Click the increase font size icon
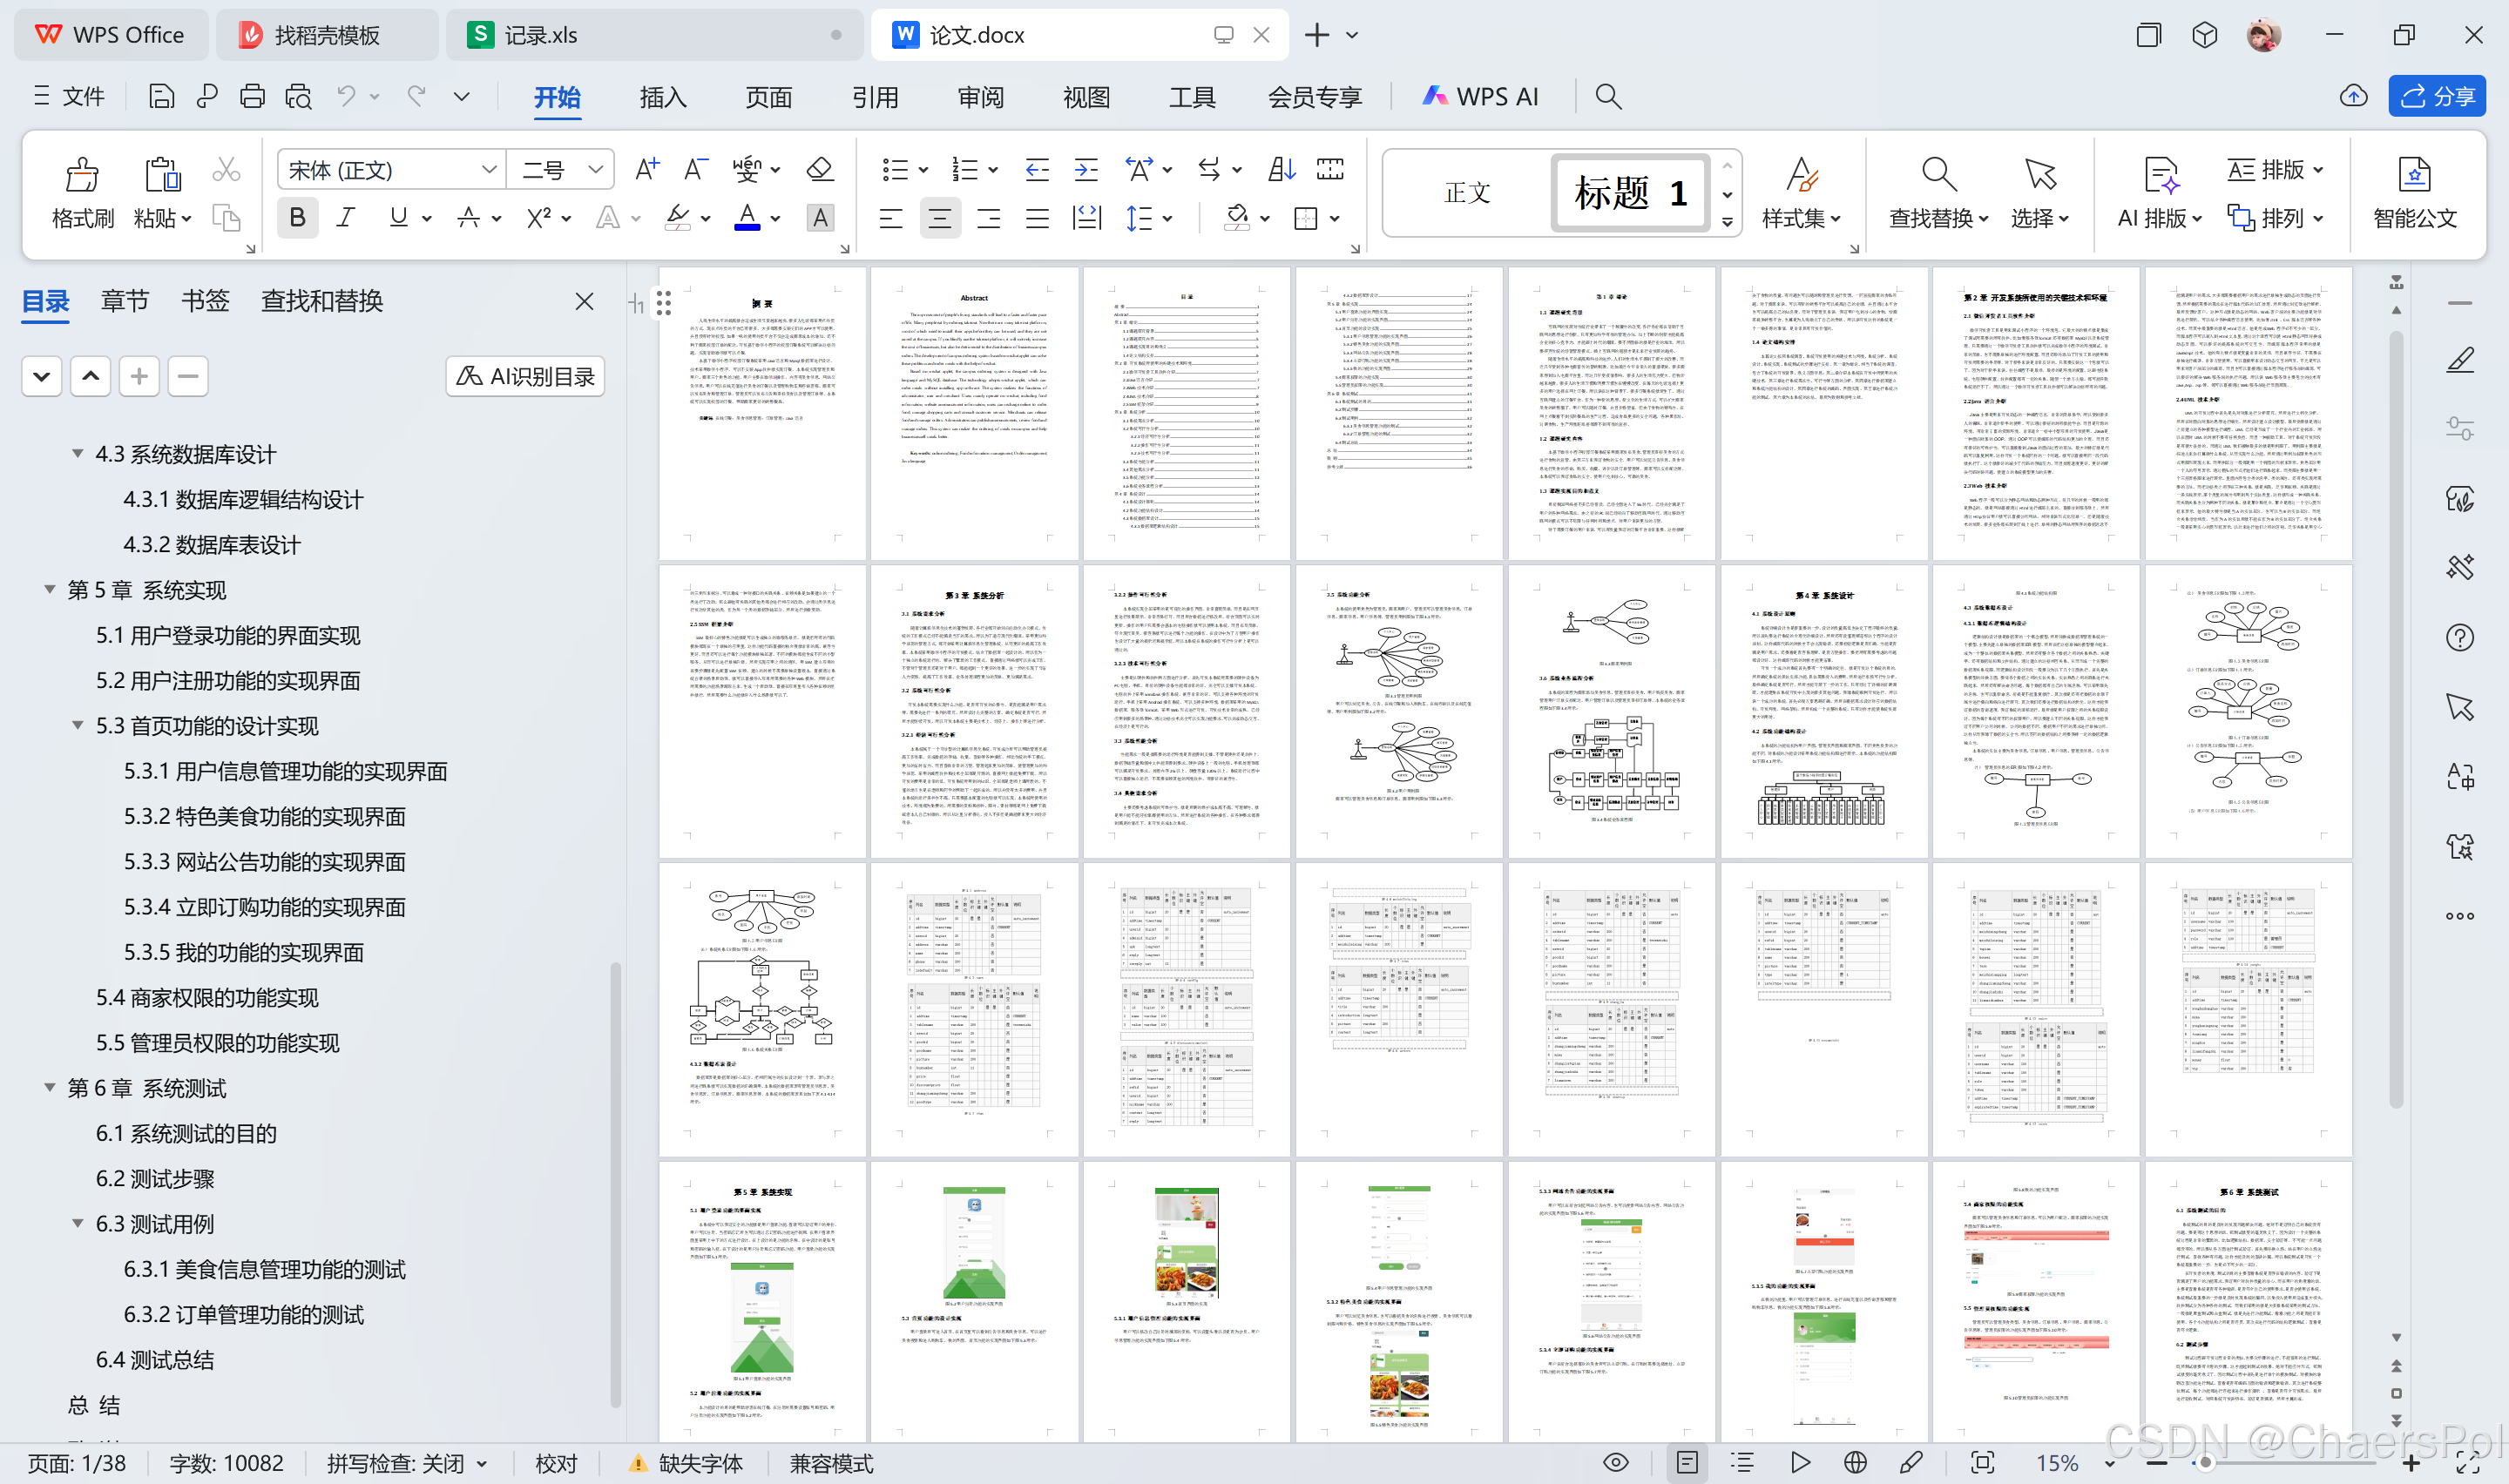Viewport: 2509px width, 1484px height. (647, 169)
